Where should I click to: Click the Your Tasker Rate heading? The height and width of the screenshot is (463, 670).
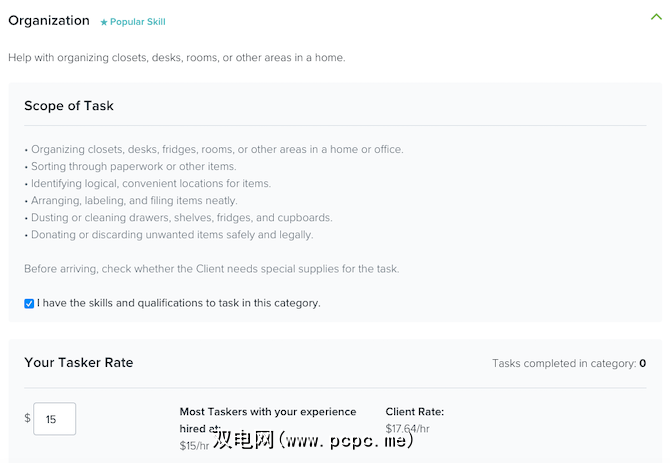78,362
